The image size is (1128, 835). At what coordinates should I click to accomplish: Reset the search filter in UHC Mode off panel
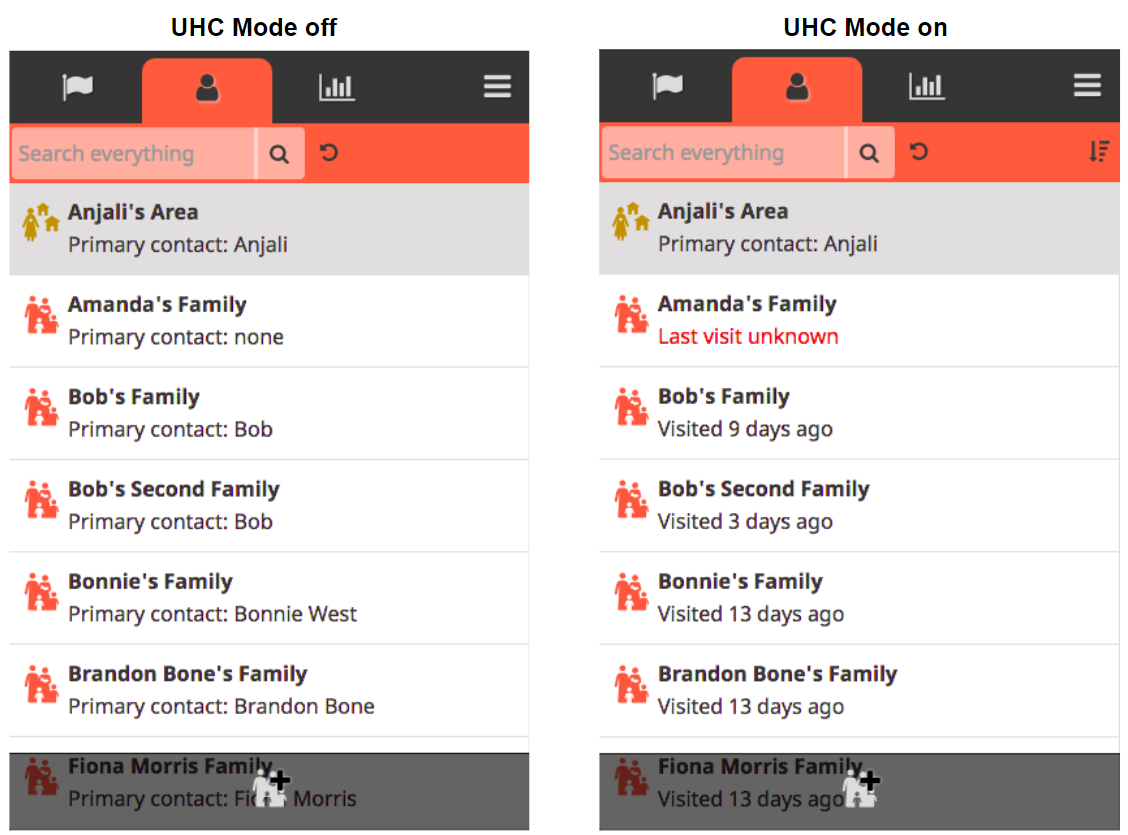coord(329,153)
